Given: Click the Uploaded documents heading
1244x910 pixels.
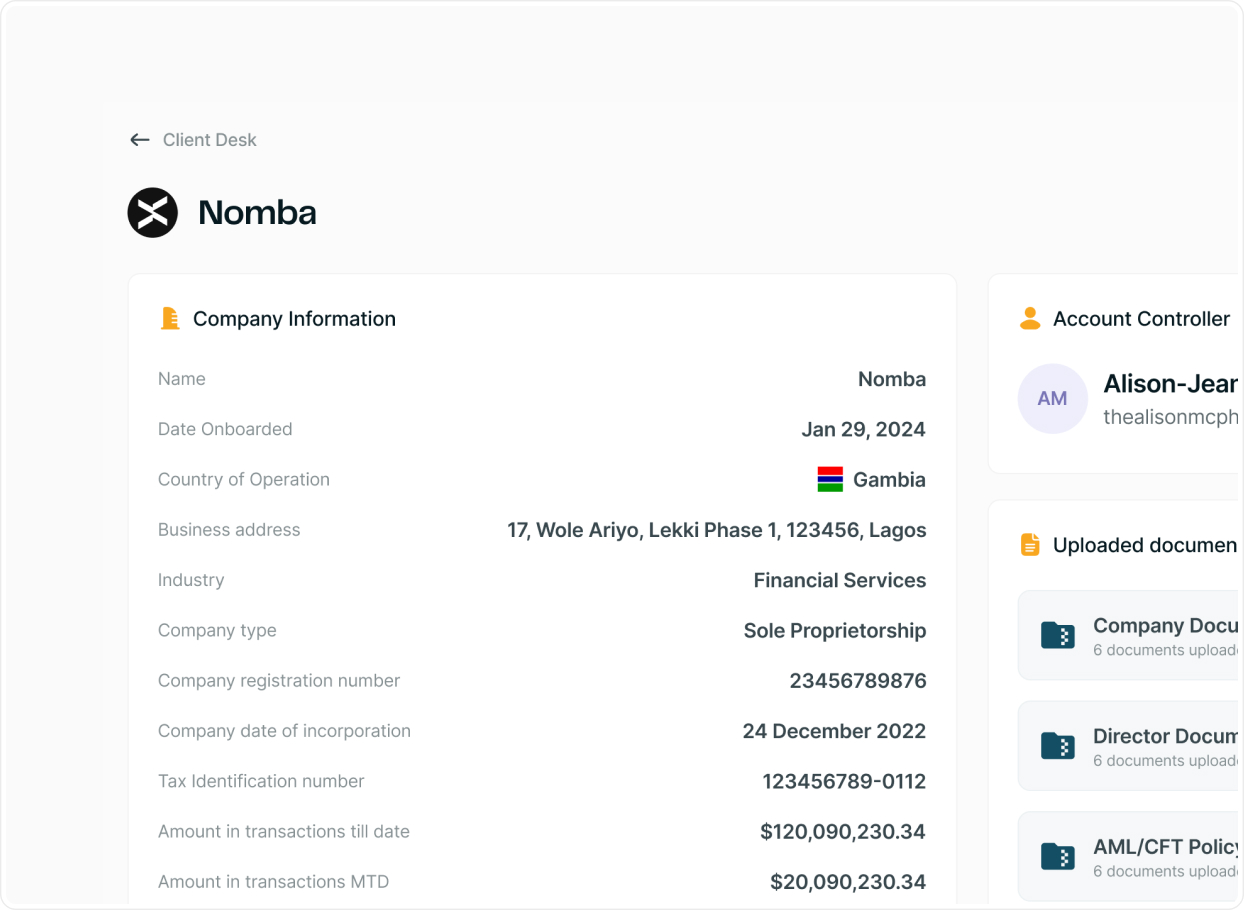Looking at the screenshot, I should [1145, 545].
